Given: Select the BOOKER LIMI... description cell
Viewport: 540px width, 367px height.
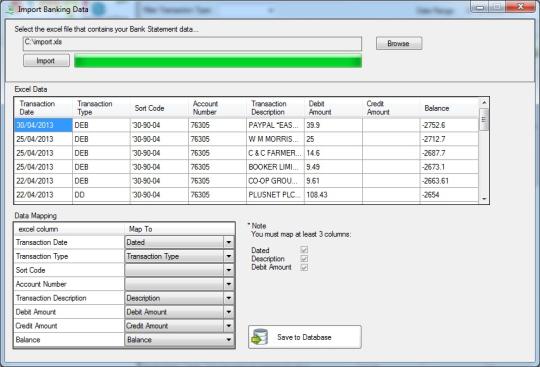Looking at the screenshot, I should tap(275, 167).
